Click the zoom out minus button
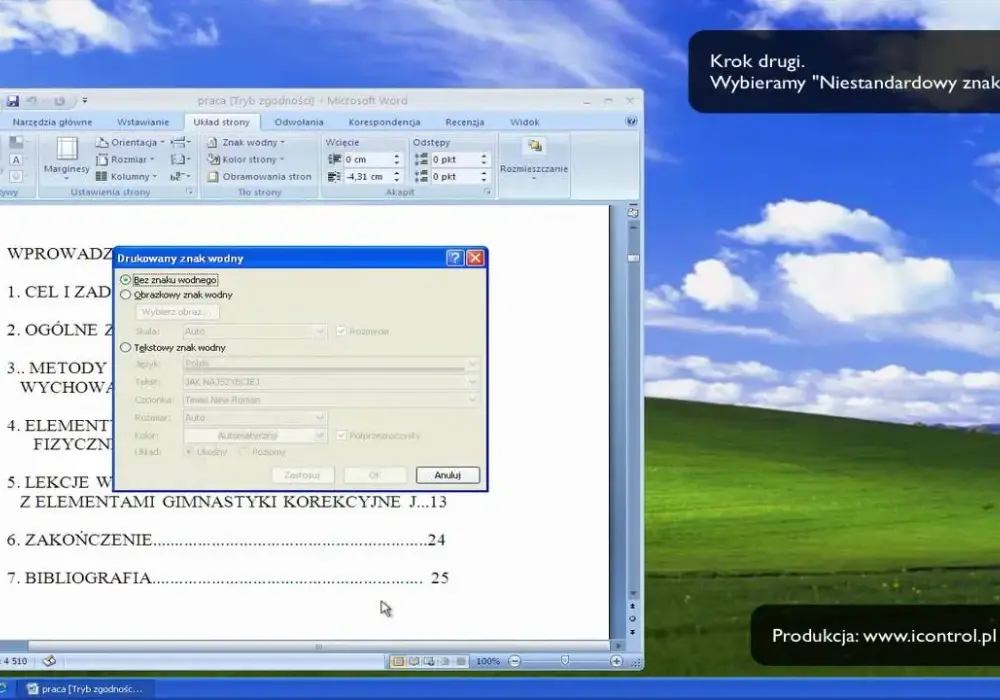This screenshot has height=700, width=1000. [x=515, y=661]
